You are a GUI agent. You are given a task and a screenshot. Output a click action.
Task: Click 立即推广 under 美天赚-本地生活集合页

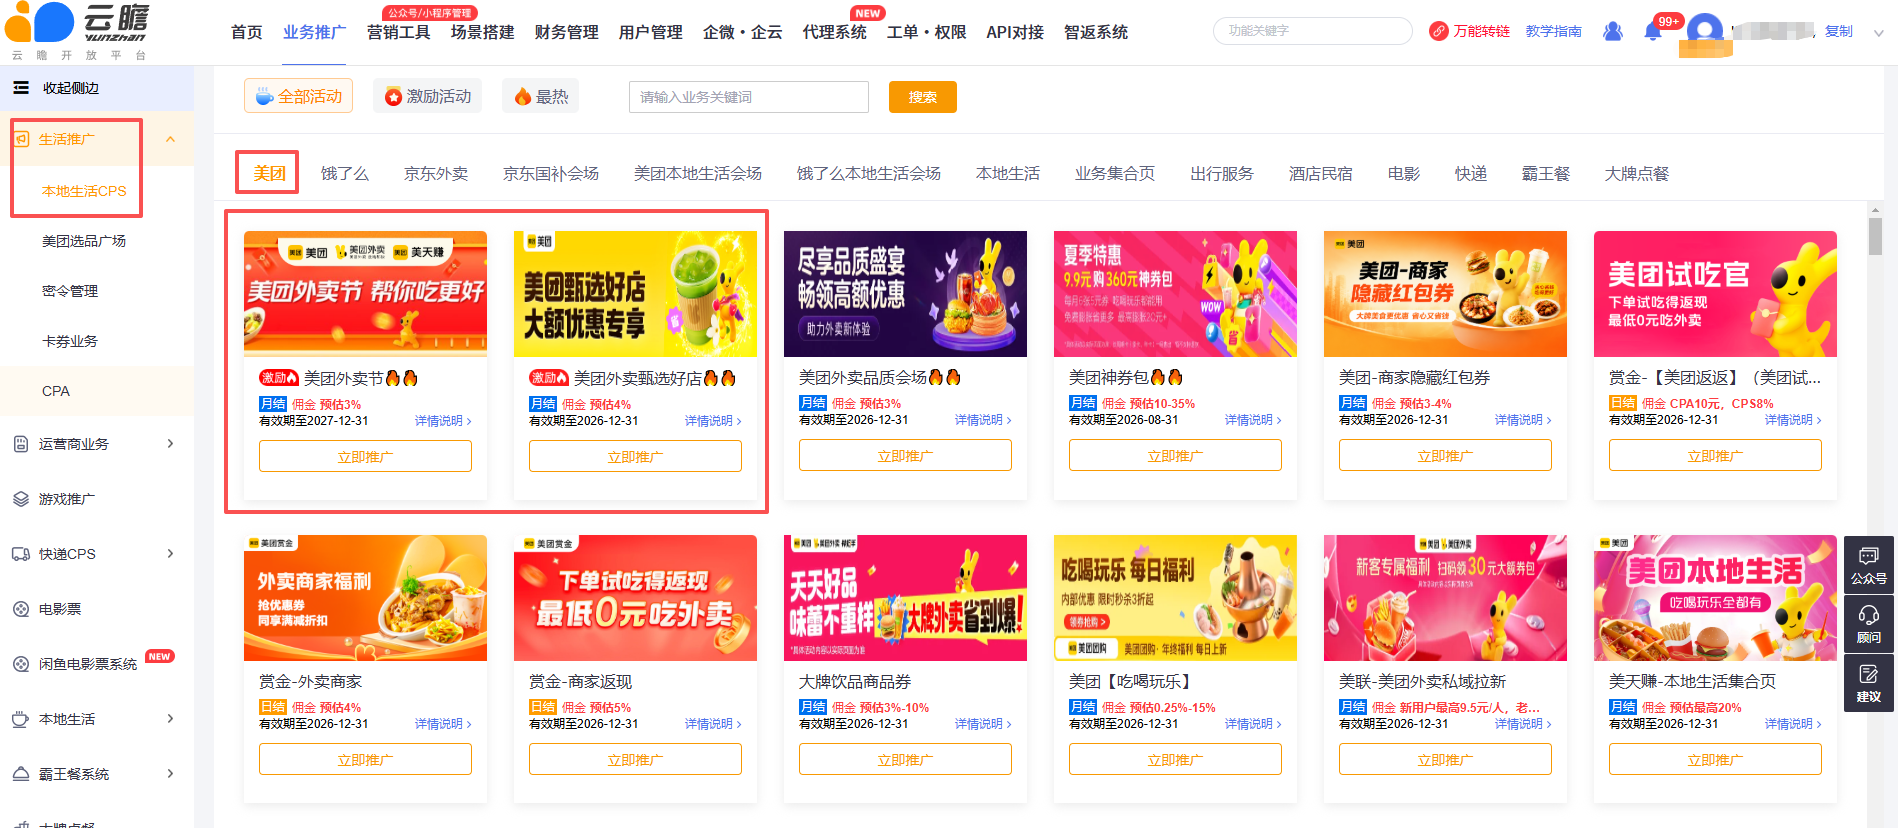click(1715, 760)
